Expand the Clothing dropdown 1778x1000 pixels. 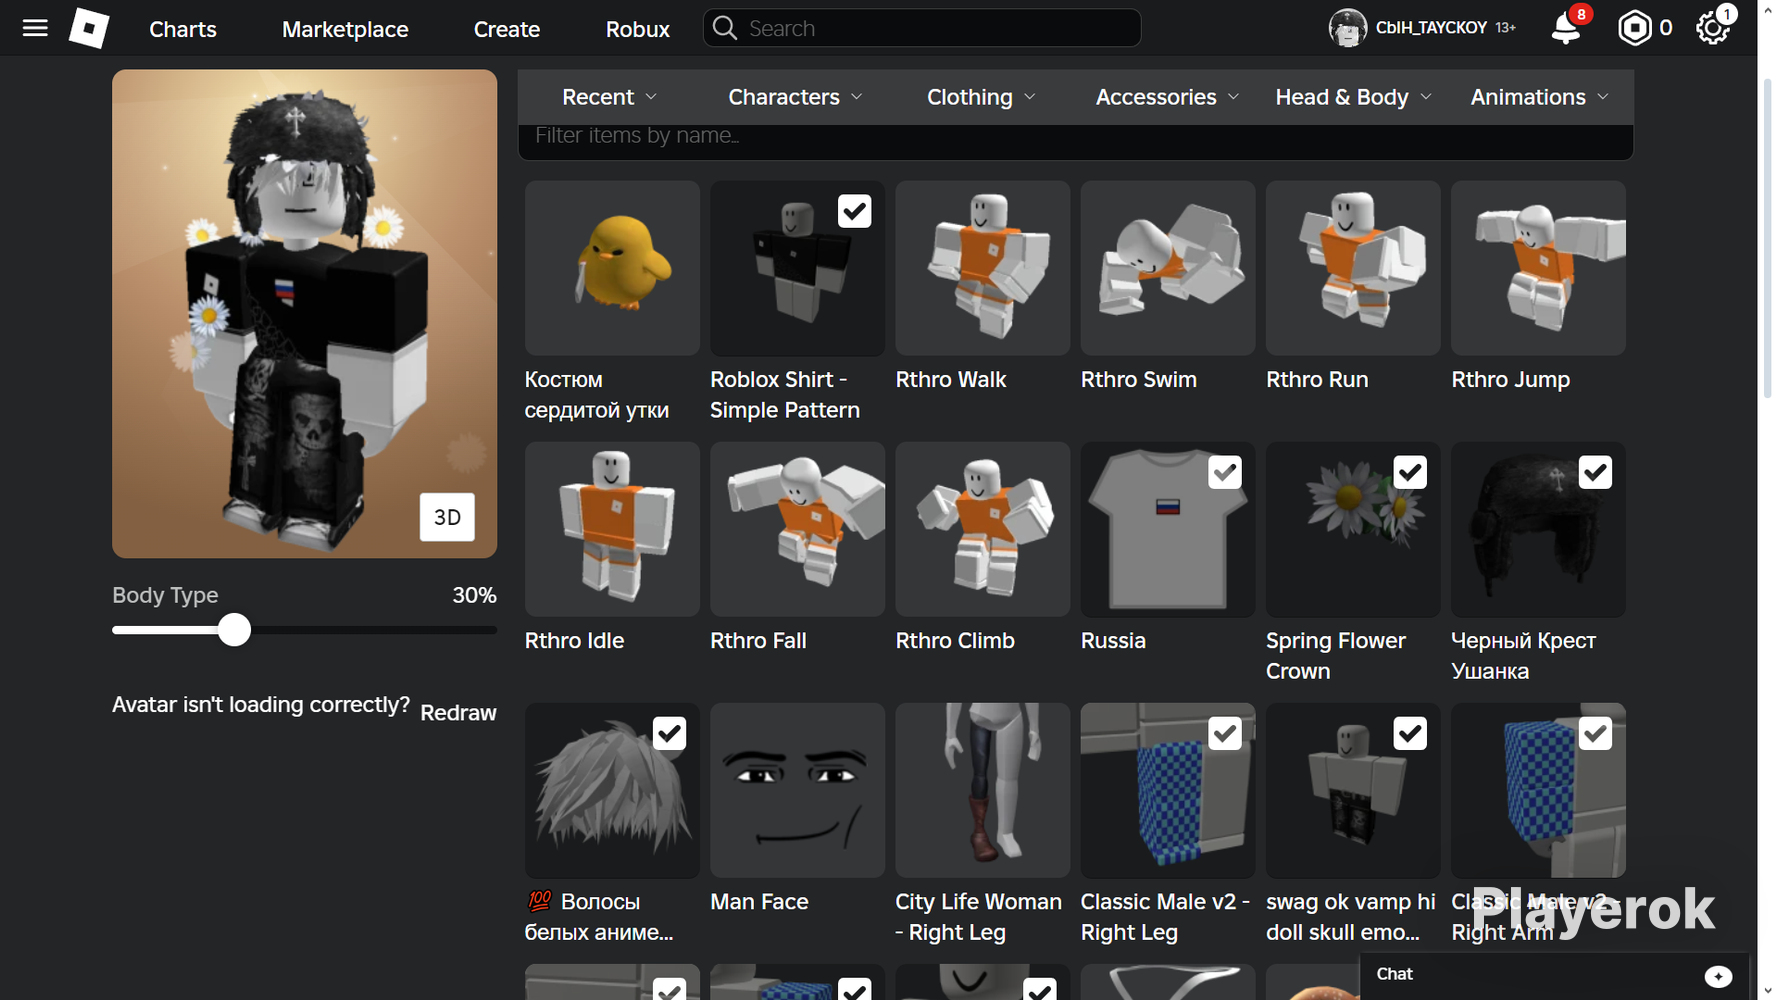981,97
